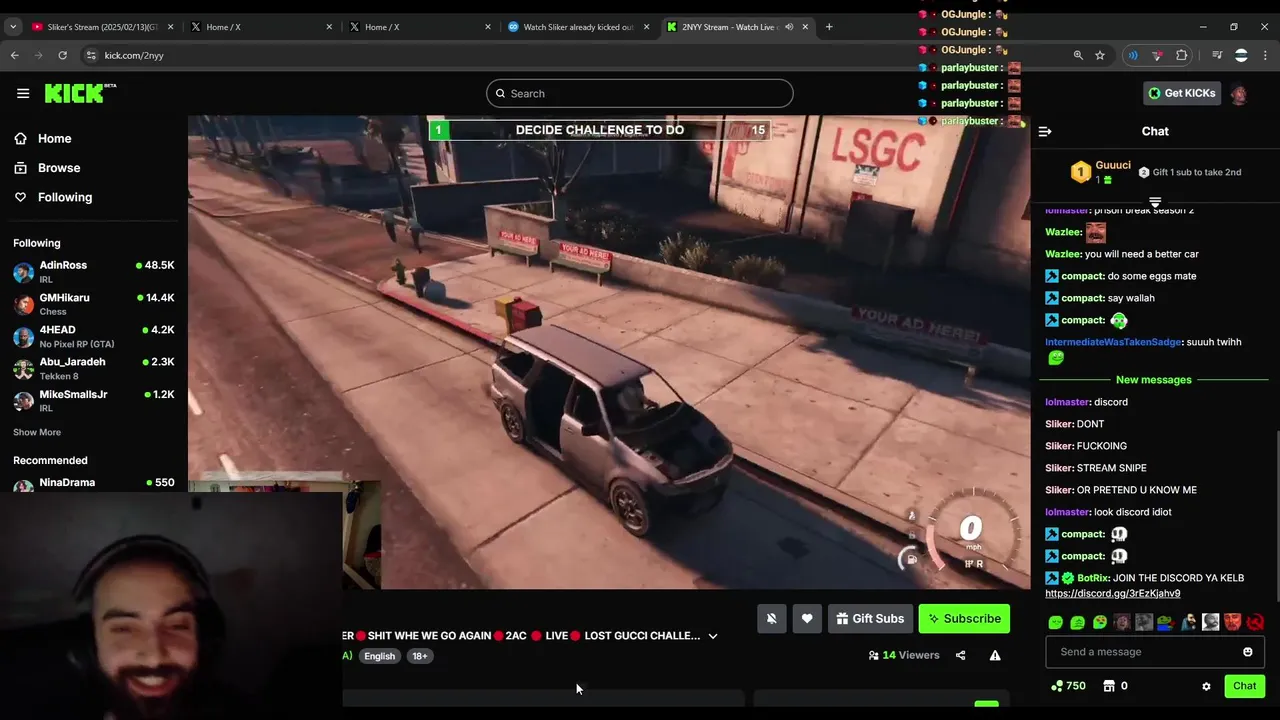Viewport: 1280px width, 720px height.
Task: Click the Browse icon in sidebar
Action: [x=20, y=168]
